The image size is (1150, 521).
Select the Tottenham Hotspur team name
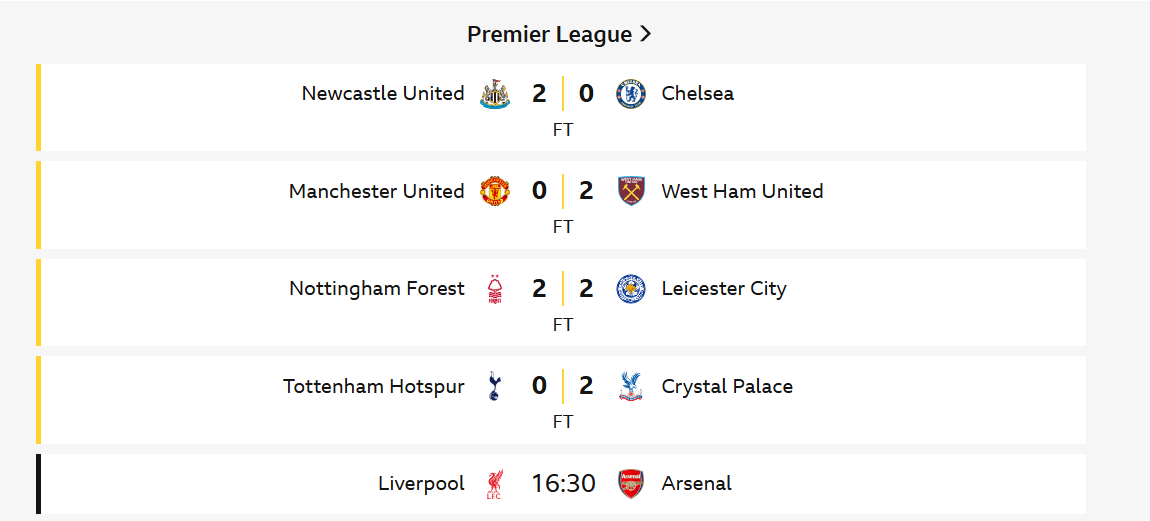click(374, 387)
